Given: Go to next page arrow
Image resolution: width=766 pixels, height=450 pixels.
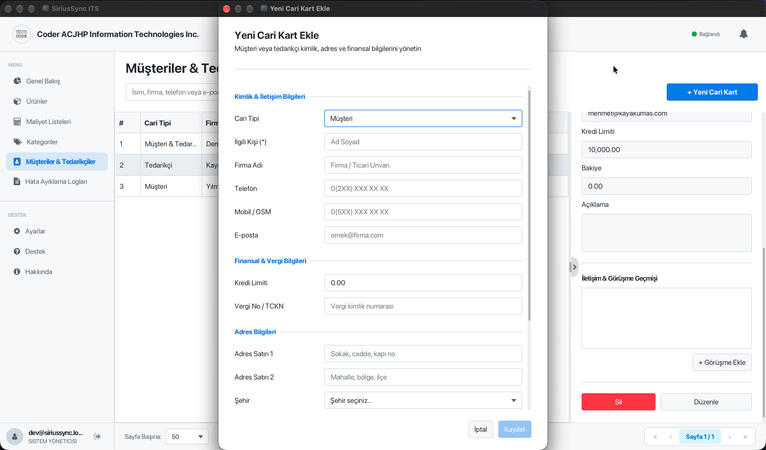Looking at the screenshot, I should 729,437.
